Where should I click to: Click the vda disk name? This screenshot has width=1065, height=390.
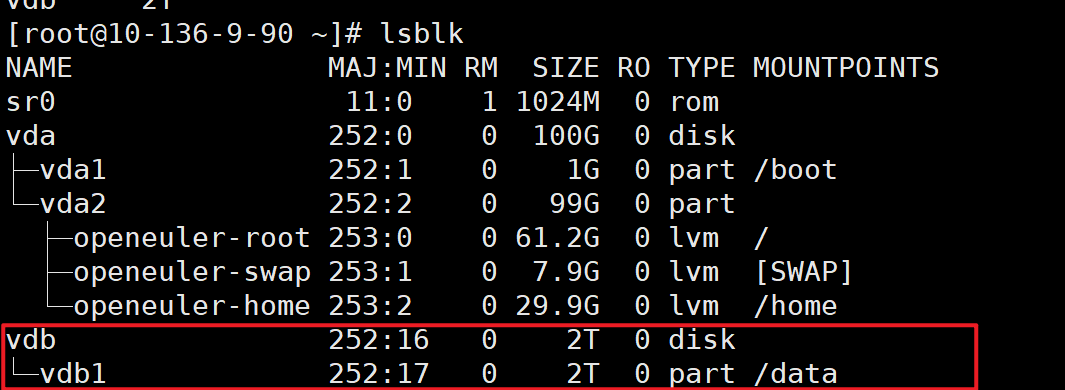pos(30,136)
